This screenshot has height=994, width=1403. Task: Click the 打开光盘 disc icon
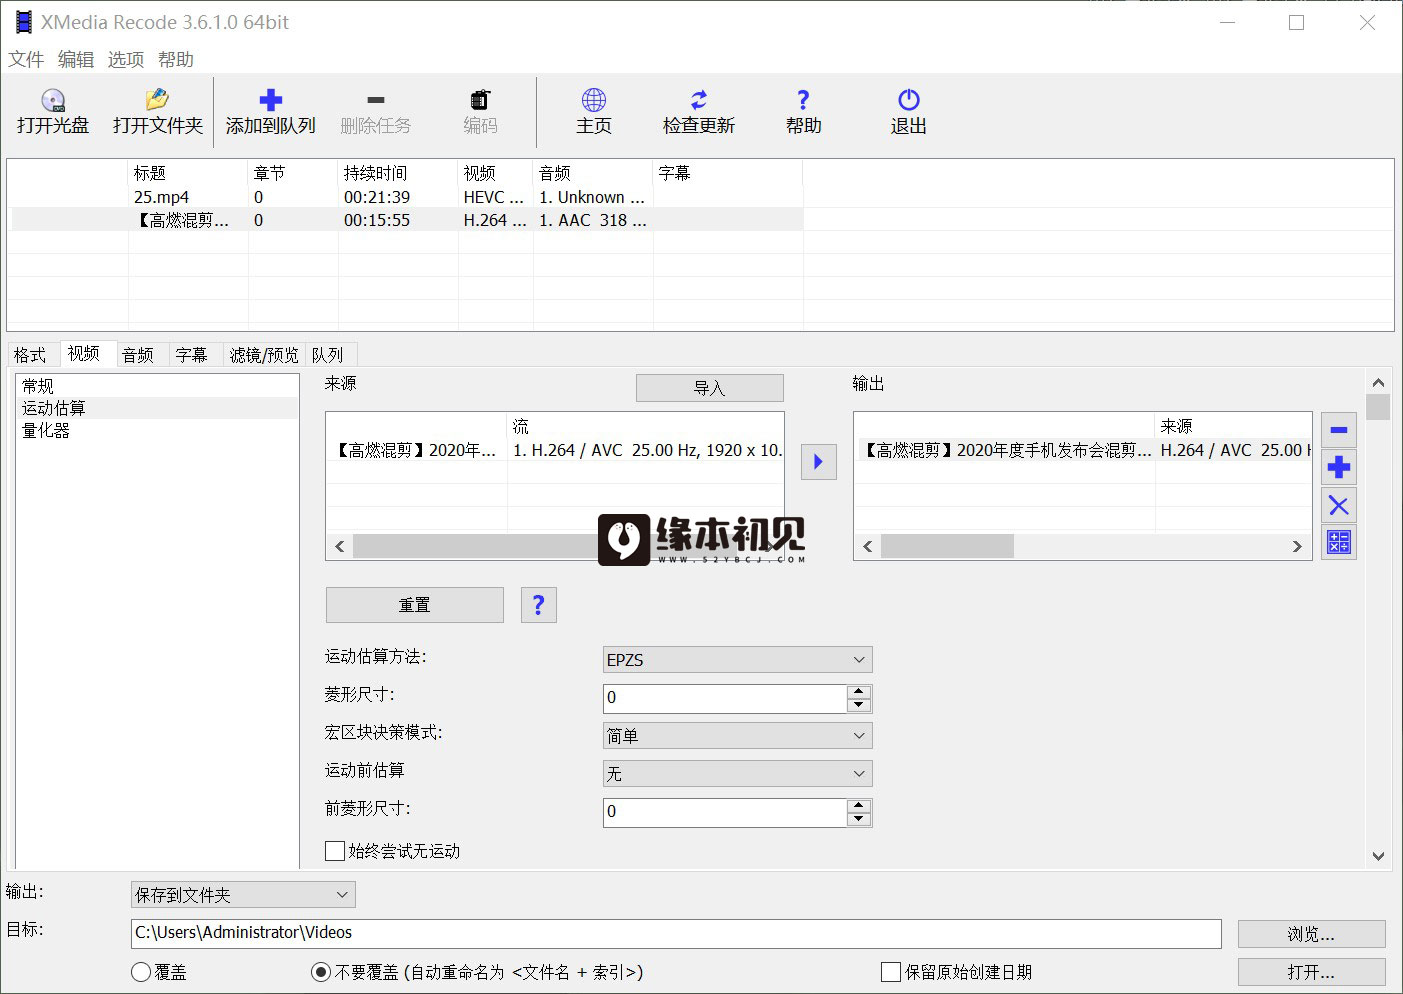click(x=53, y=100)
